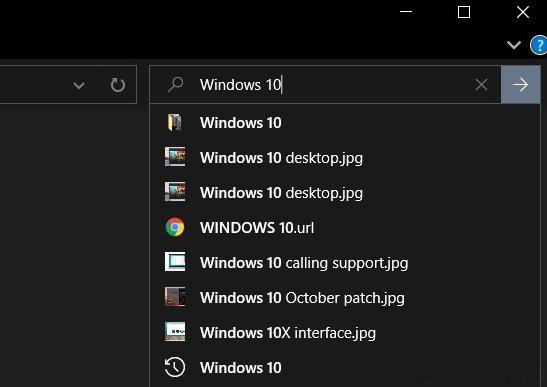This screenshot has width=547, height=387.
Task: Run search with the arrow button
Action: pyautogui.click(x=520, y=84)
